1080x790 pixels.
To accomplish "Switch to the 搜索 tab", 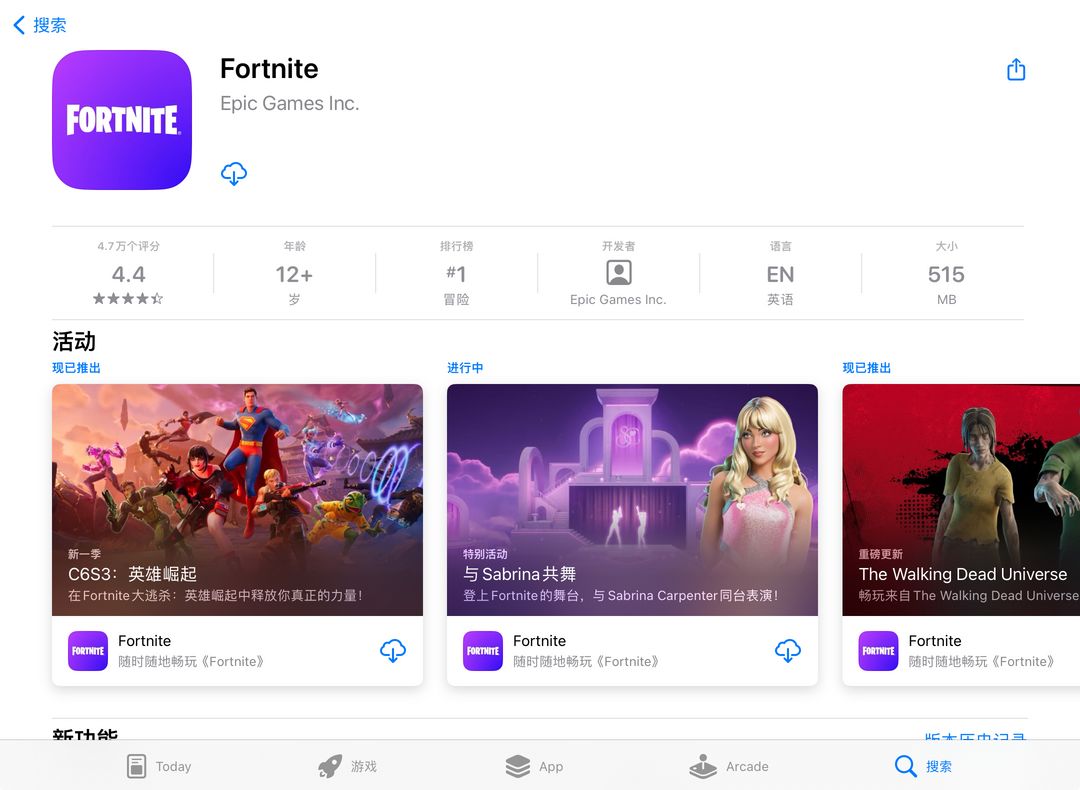I will pyautogui.click(x=923, y=766).
